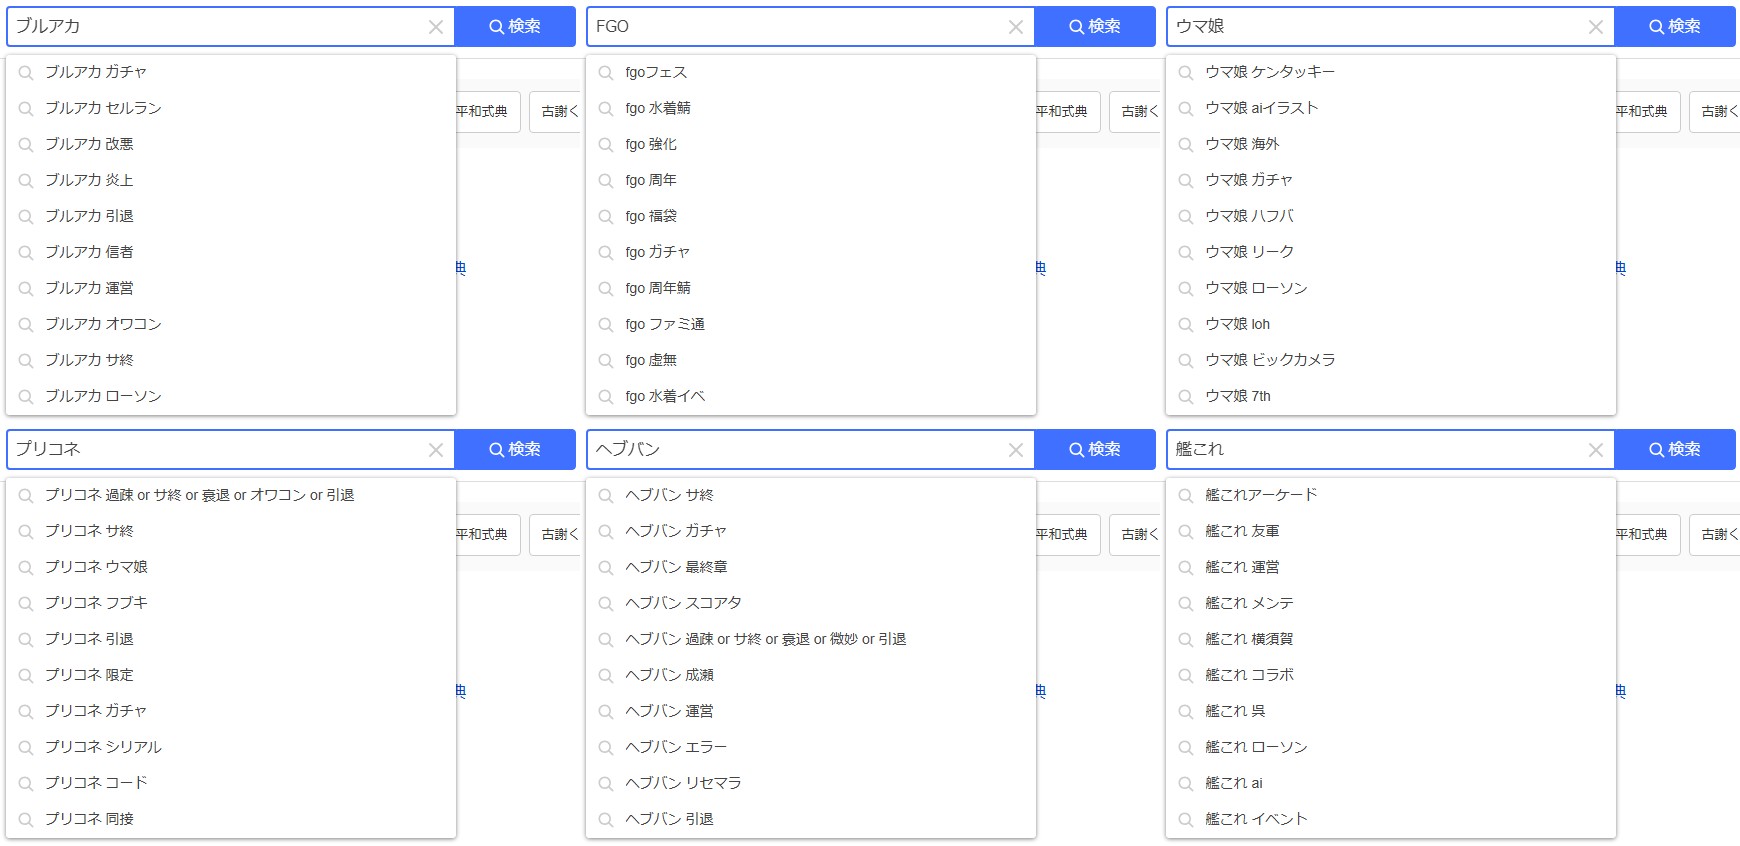Pick the suggestion ウマ娘 ケンタッキー
Viewport: 1740px width, 846px height.
pos(1391,72)
